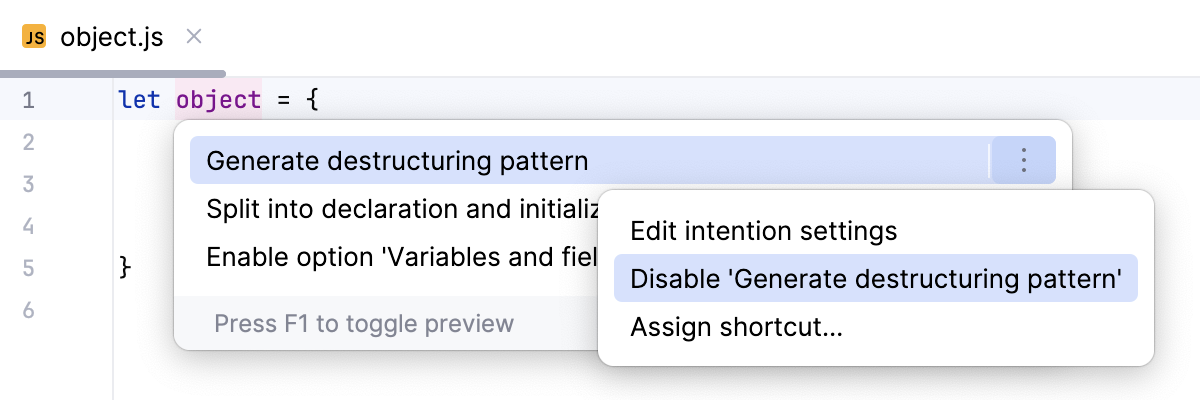Click the 'Press F1 to toggle preview' hint

click(x=364, y=324)
